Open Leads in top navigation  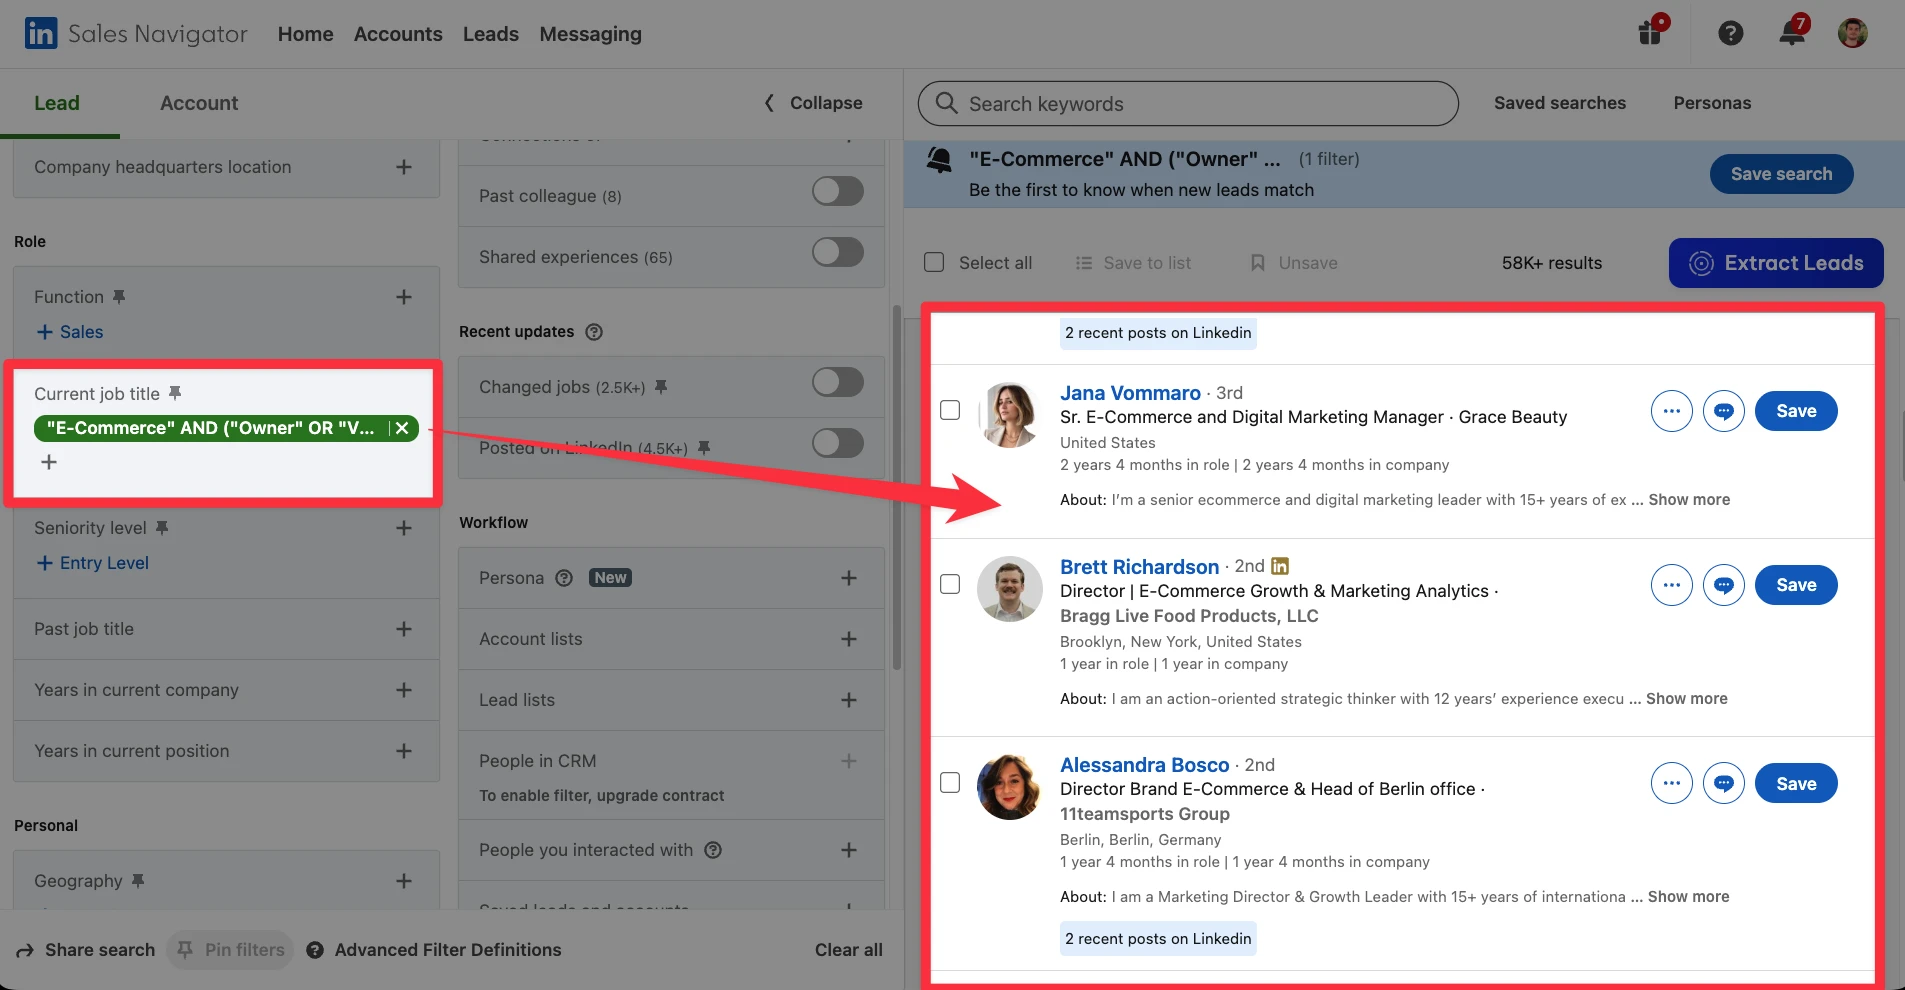click(491, 34)
